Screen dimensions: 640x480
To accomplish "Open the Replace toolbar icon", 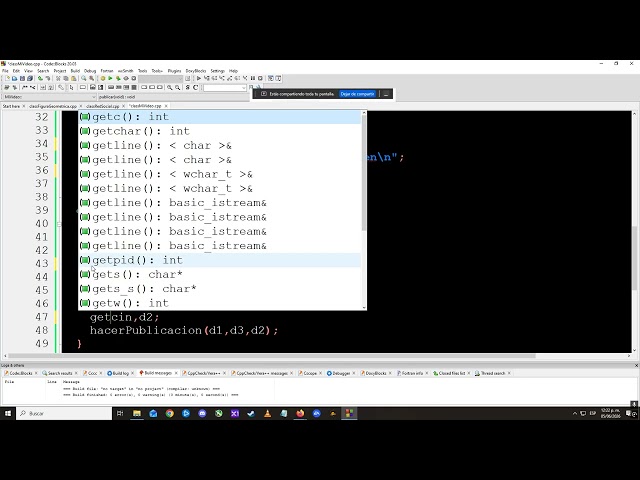I will (91, 78).
